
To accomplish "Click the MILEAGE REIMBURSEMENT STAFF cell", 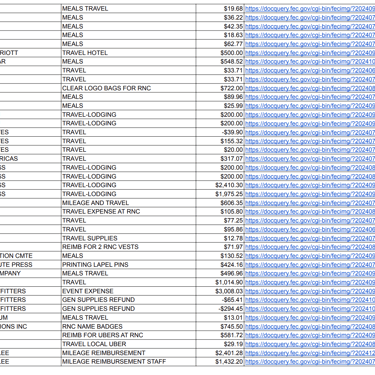I will coord(129,362).
